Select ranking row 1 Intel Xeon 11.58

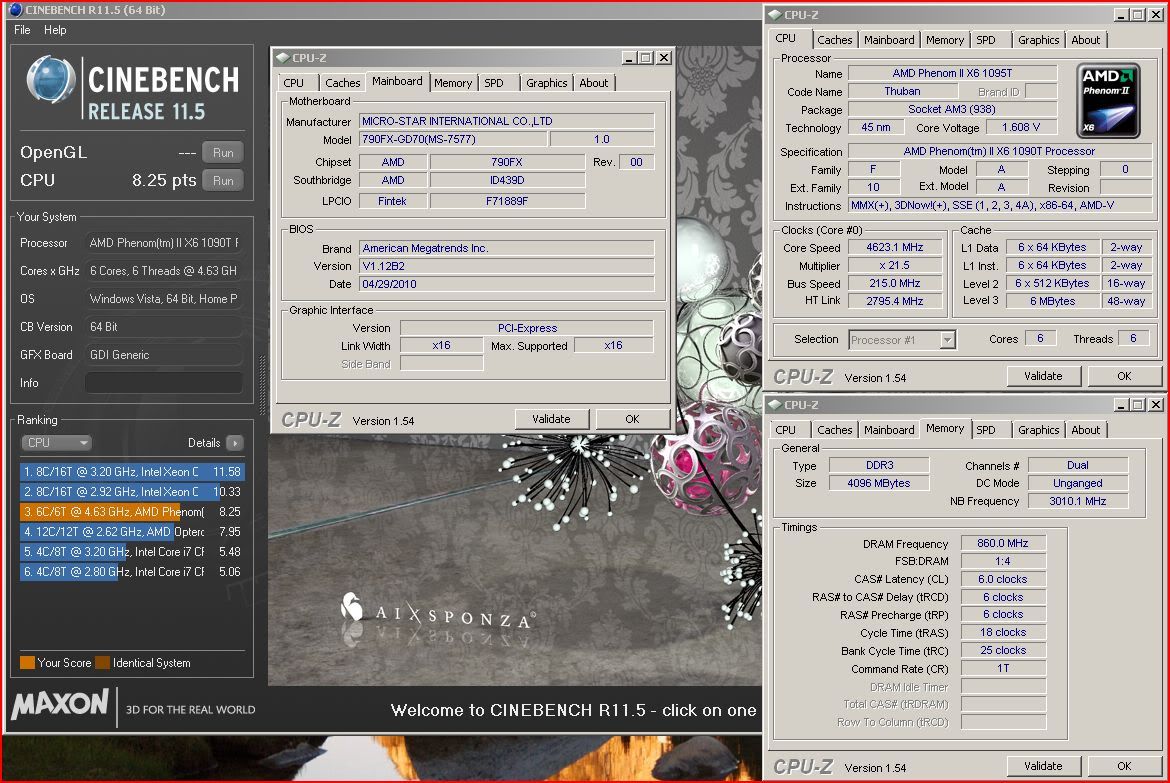coord(132,472)
